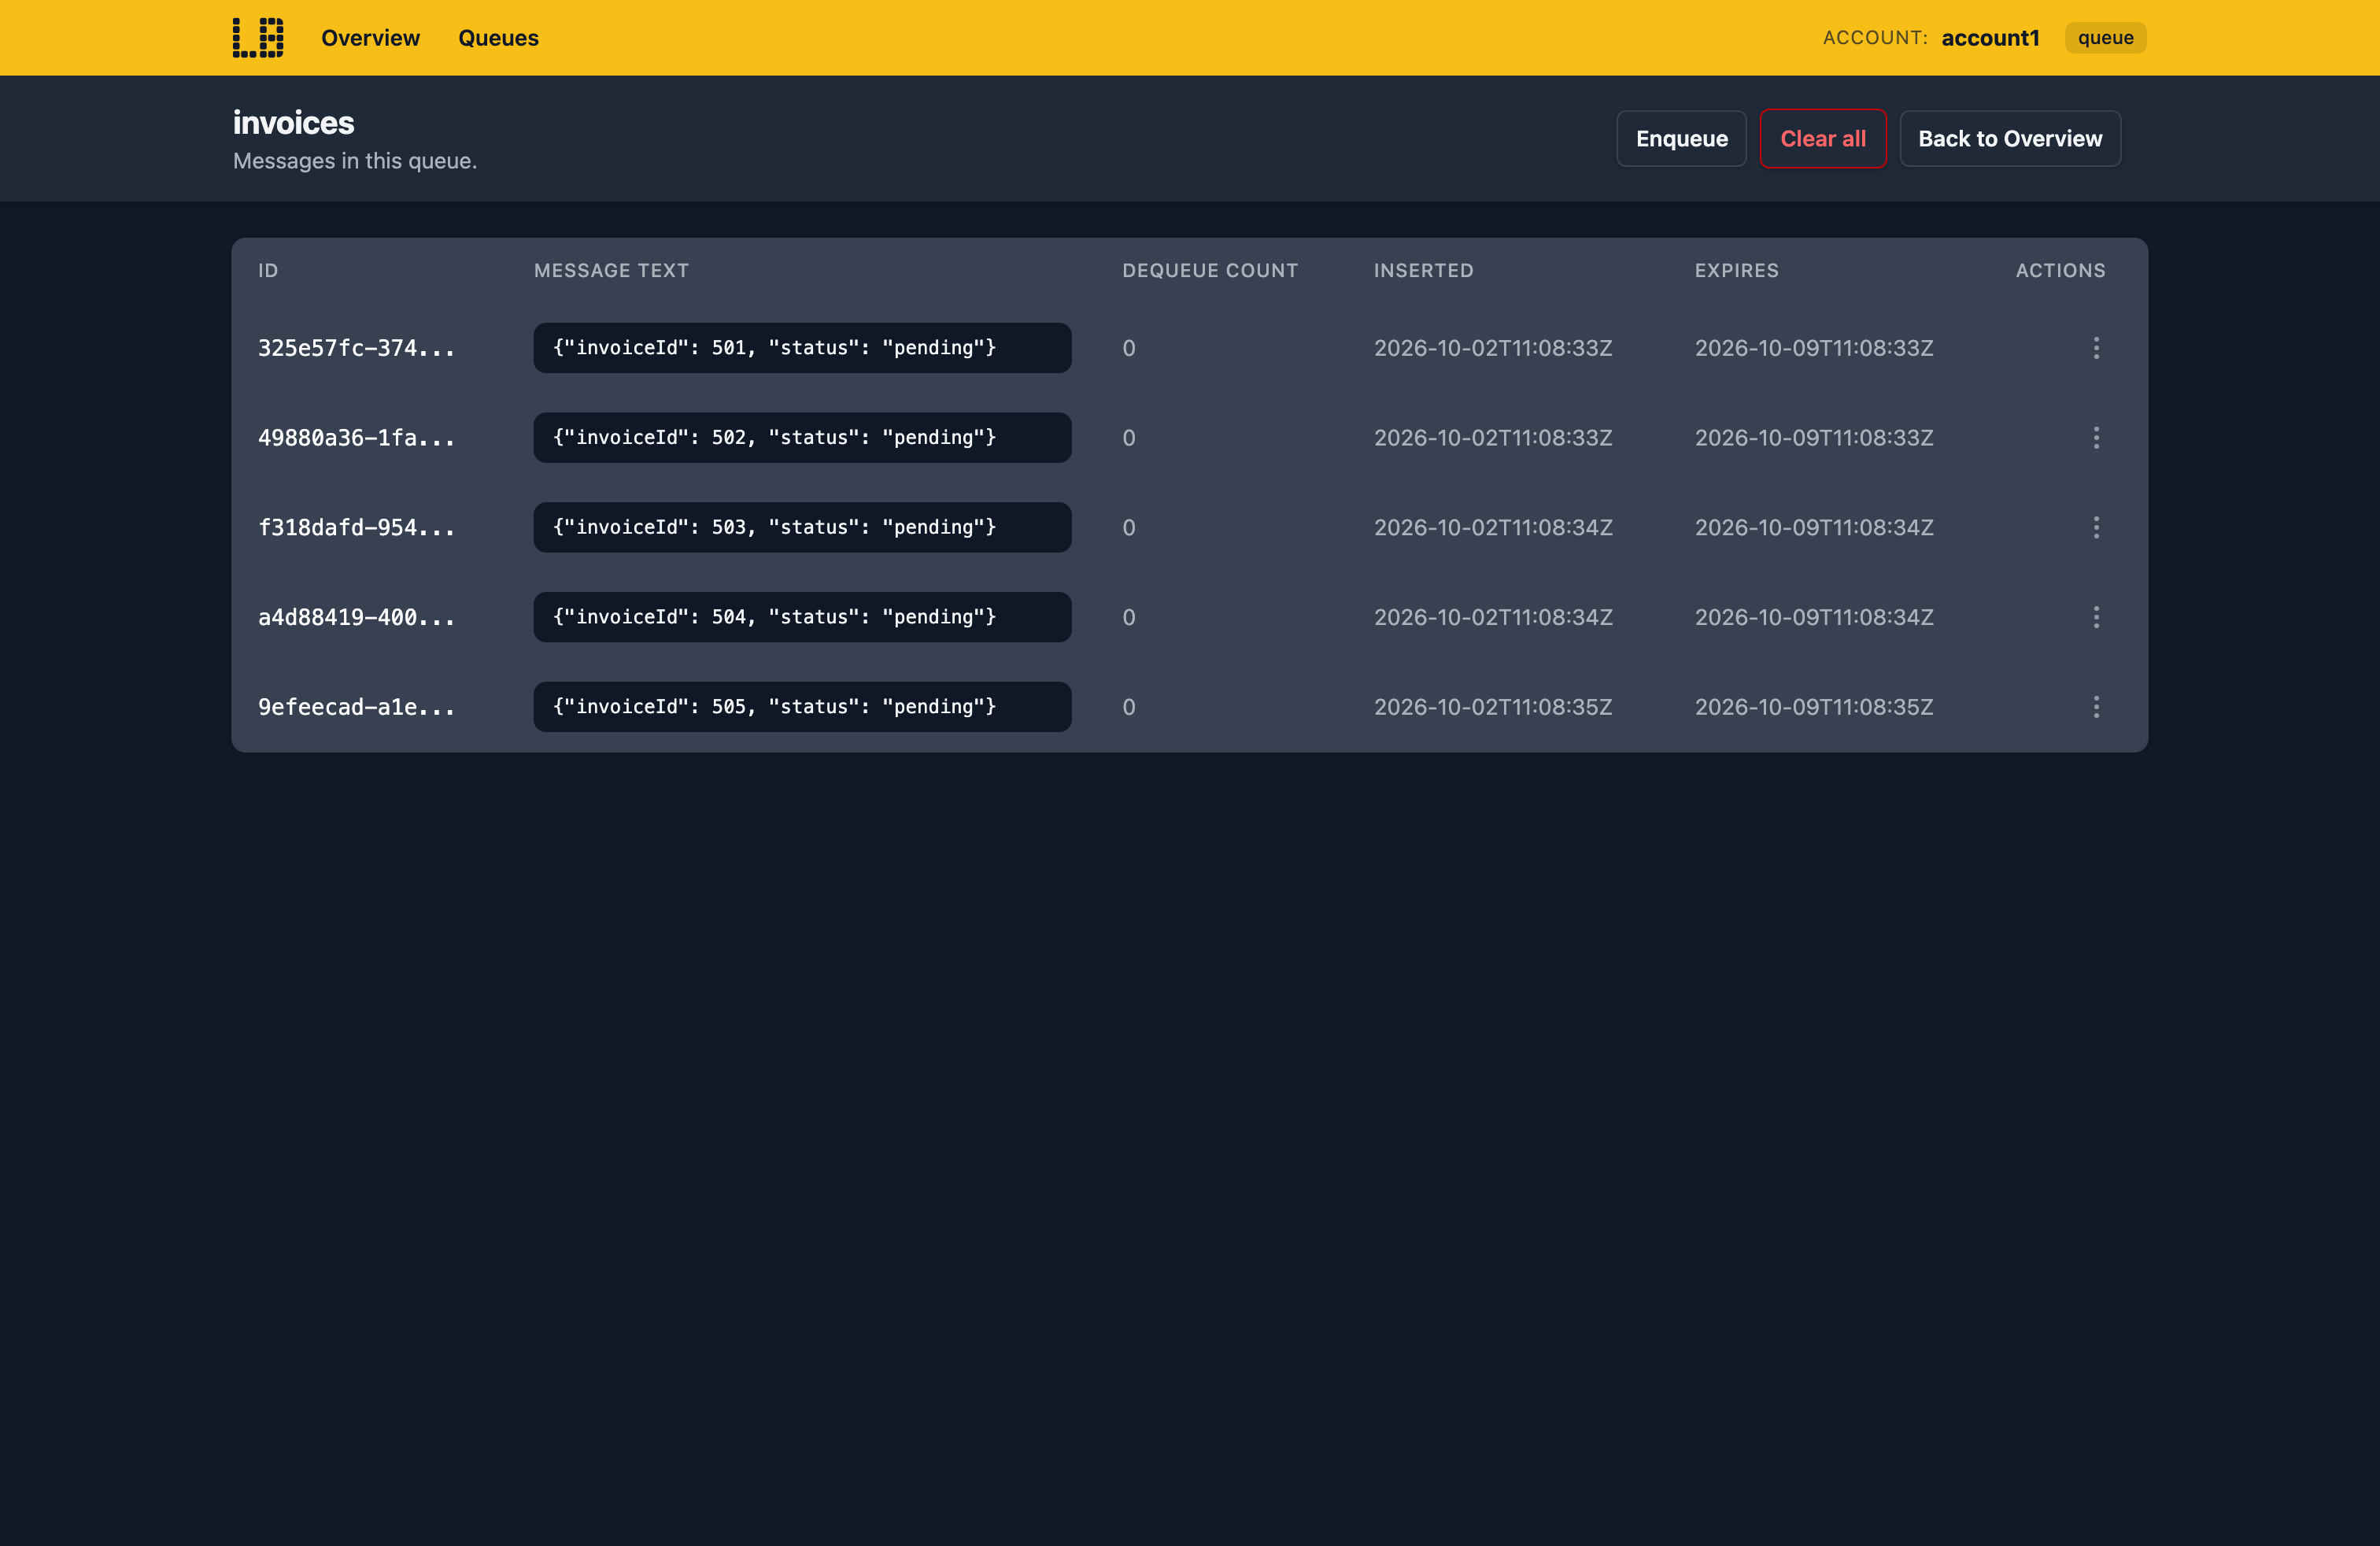This screenshot has width=2380, height=1546.
Task: Click the 'Messages in this queue.' subtitle
Action: 355,161
